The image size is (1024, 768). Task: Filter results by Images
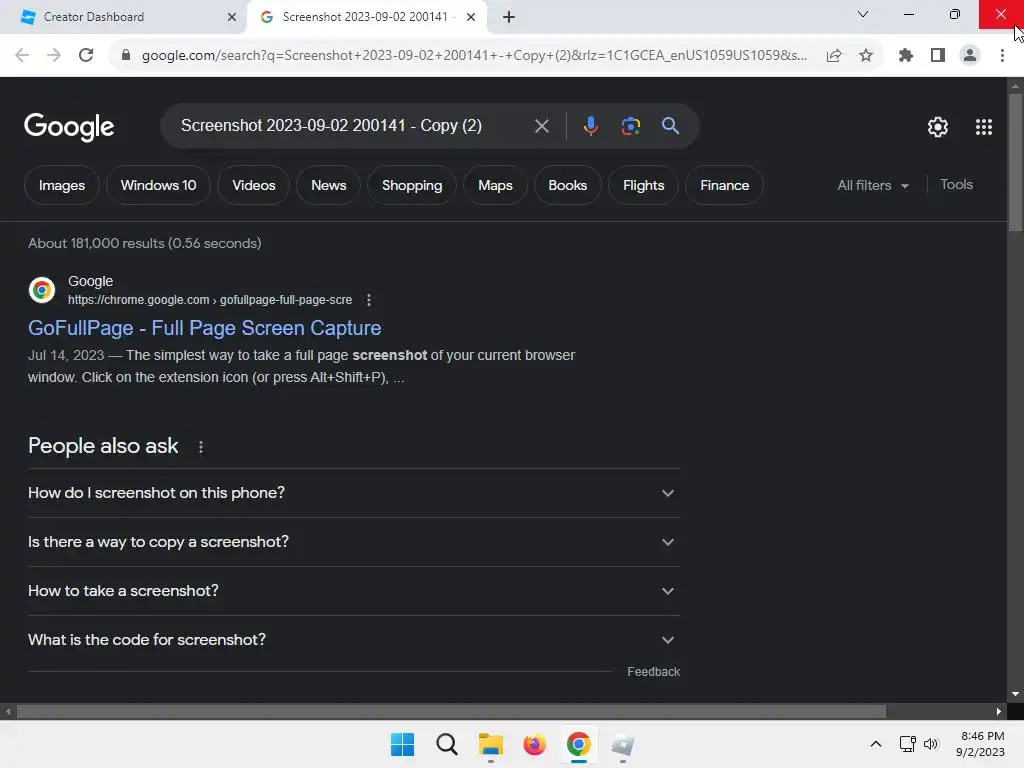[61, 185]
